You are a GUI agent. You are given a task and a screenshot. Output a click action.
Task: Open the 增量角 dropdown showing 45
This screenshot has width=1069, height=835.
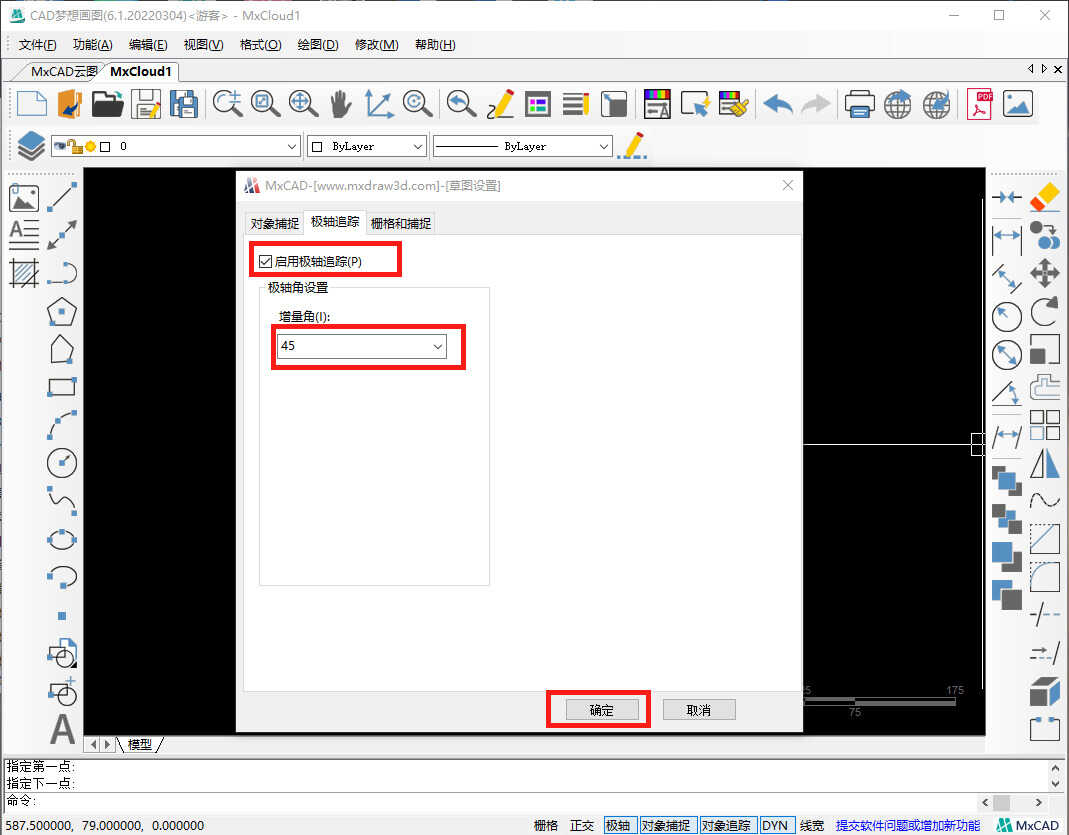tap(361, 346)
